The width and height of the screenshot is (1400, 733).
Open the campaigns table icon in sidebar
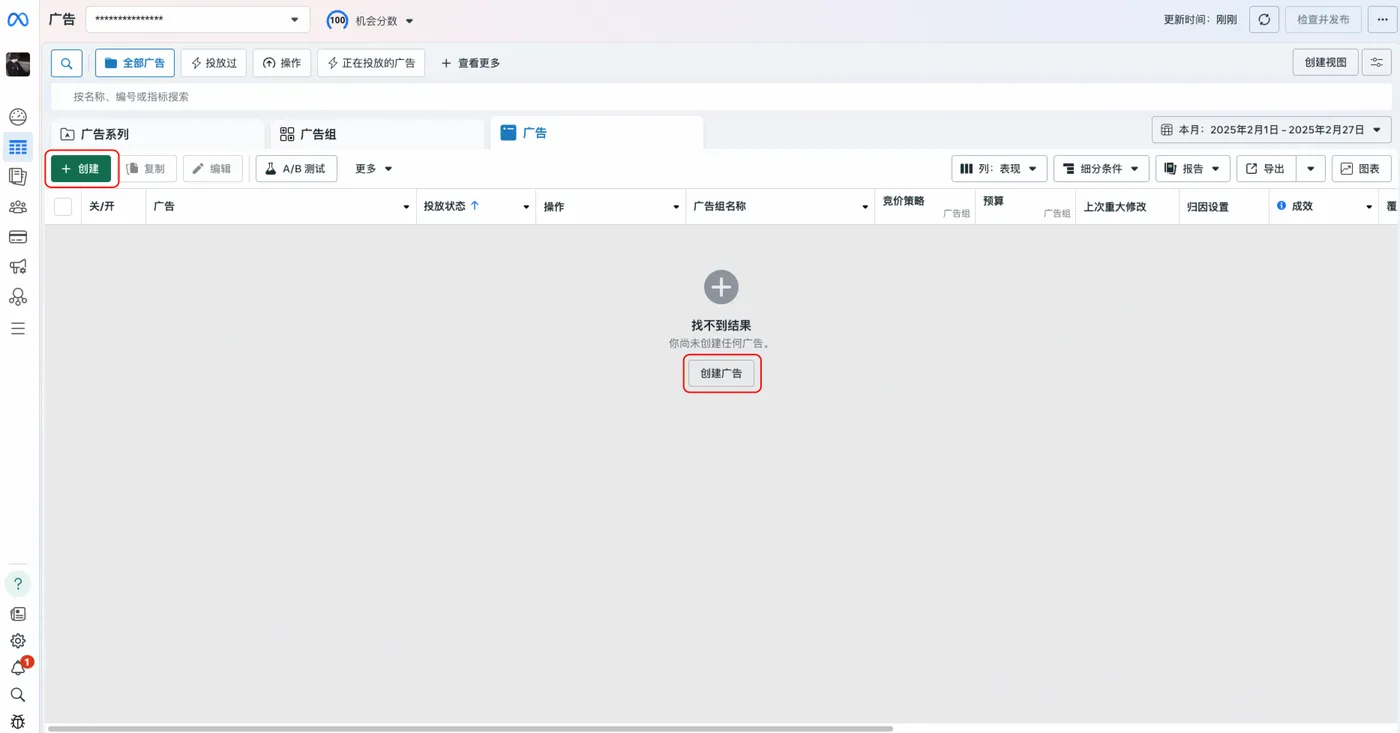pyautogui.click(x=18, y=147)
